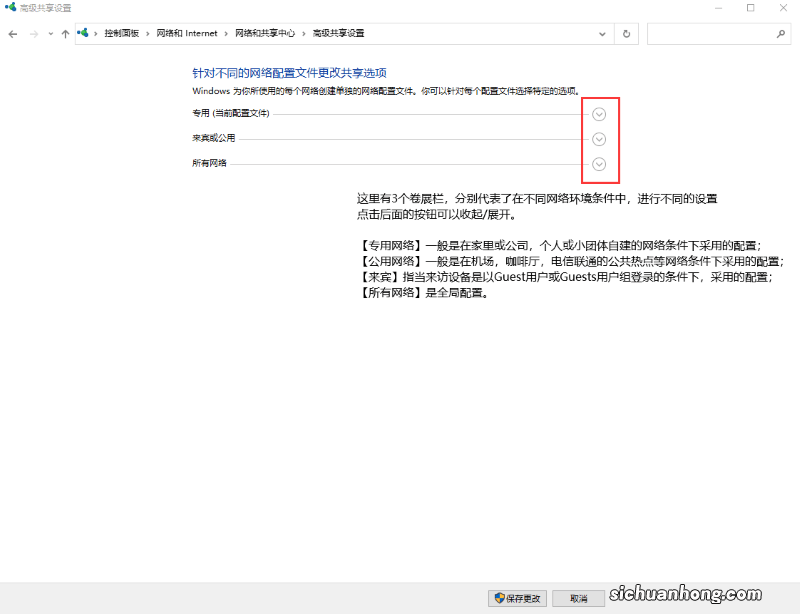Viewport: 800px width, 614px height.
Task: Click the 取消 button
Action: [x=578, y=596]
